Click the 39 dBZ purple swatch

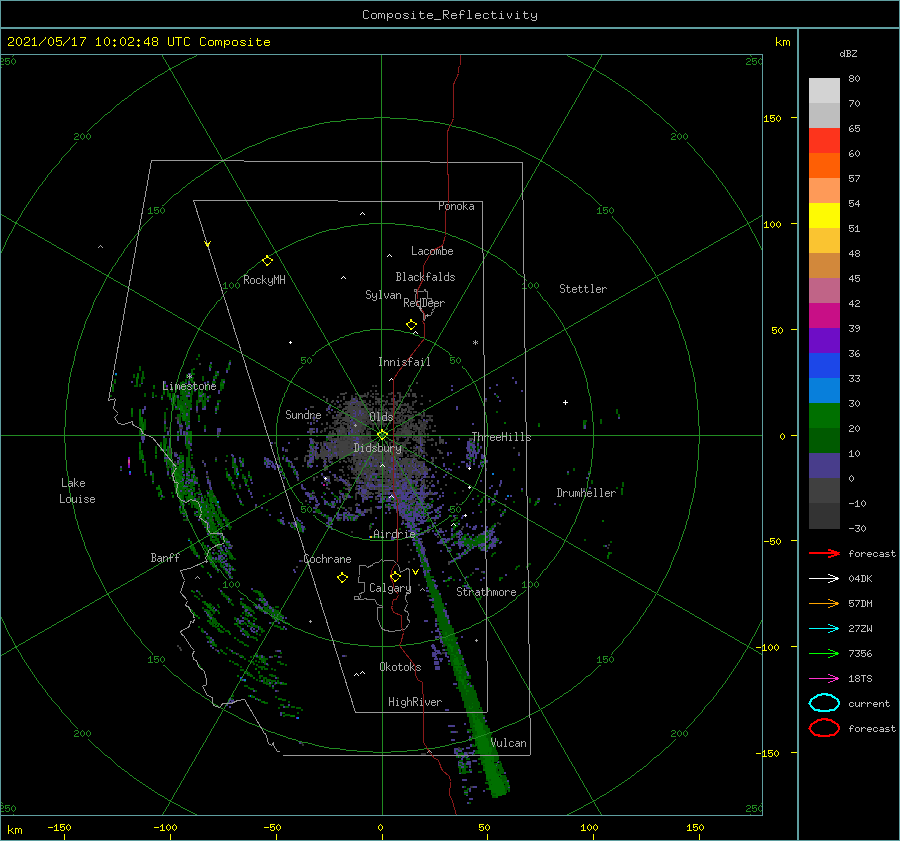[x=824, y=340]
